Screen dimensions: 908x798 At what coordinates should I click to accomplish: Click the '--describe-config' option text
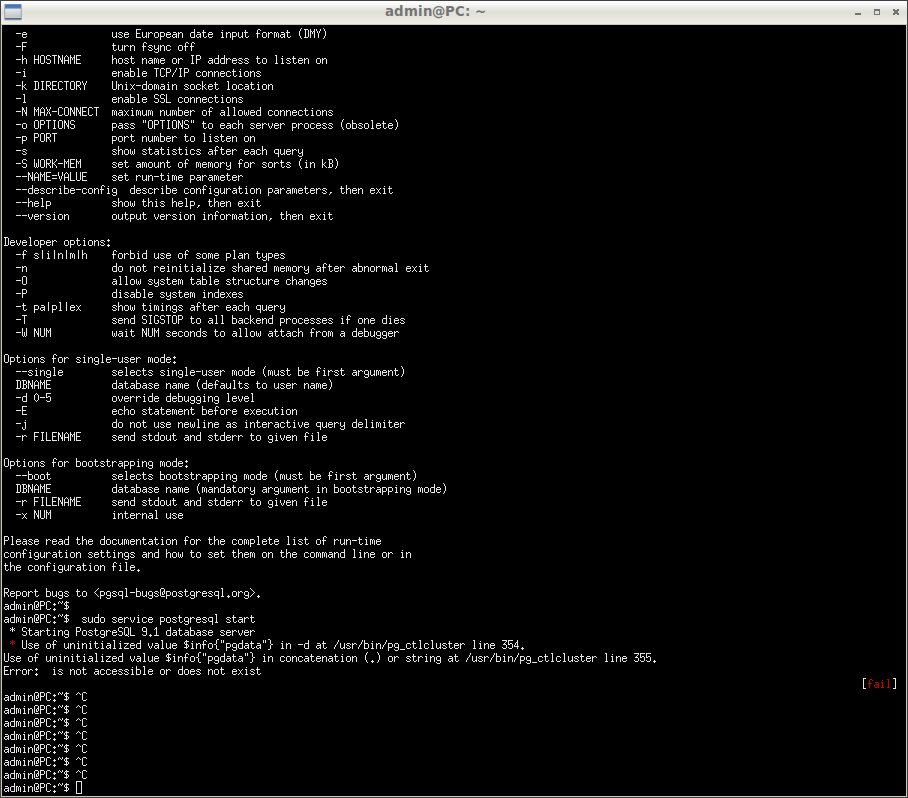(x=66, y=190)
